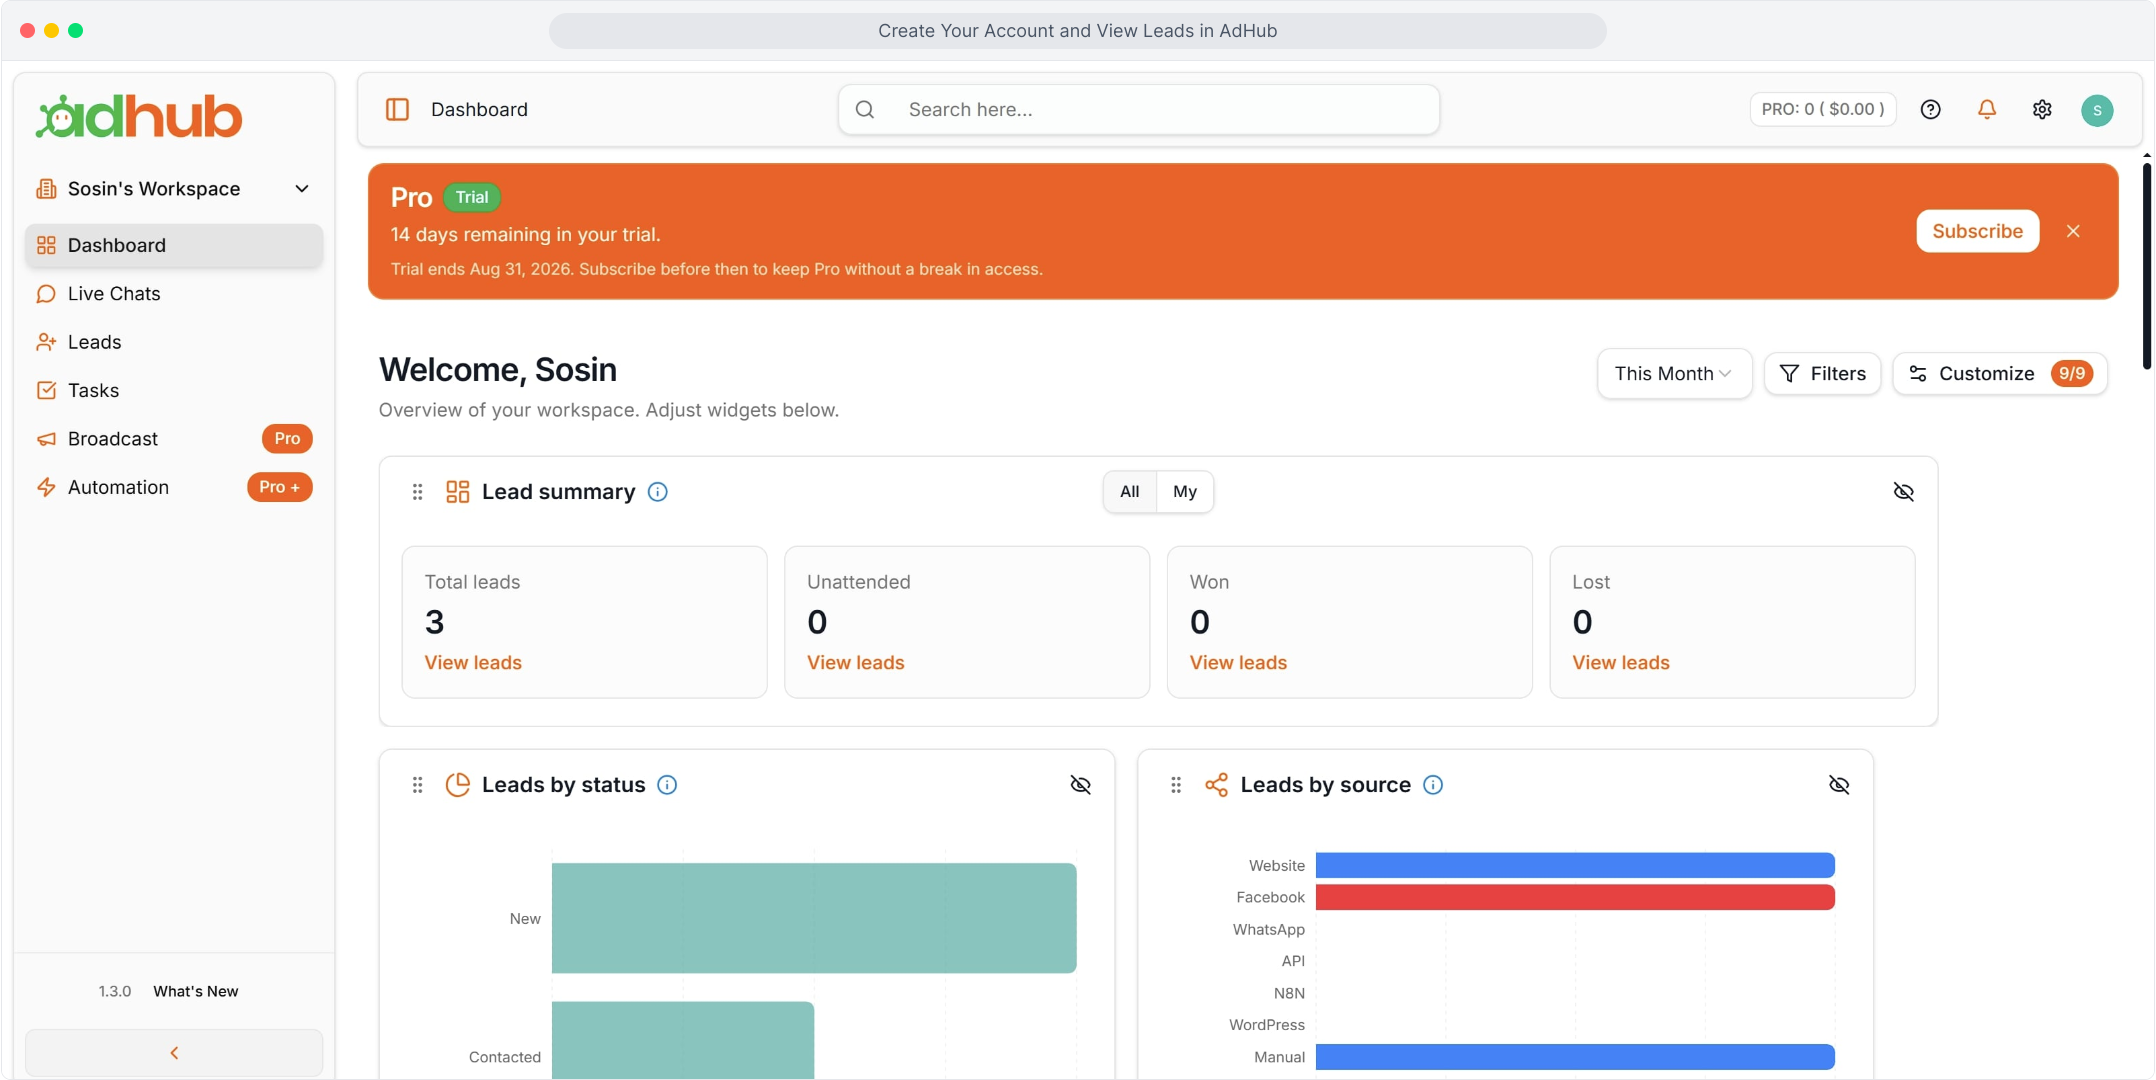This screenshot has height=1080, width=2156.
Task: Open notifications bell
Action: pos(1987,109)
